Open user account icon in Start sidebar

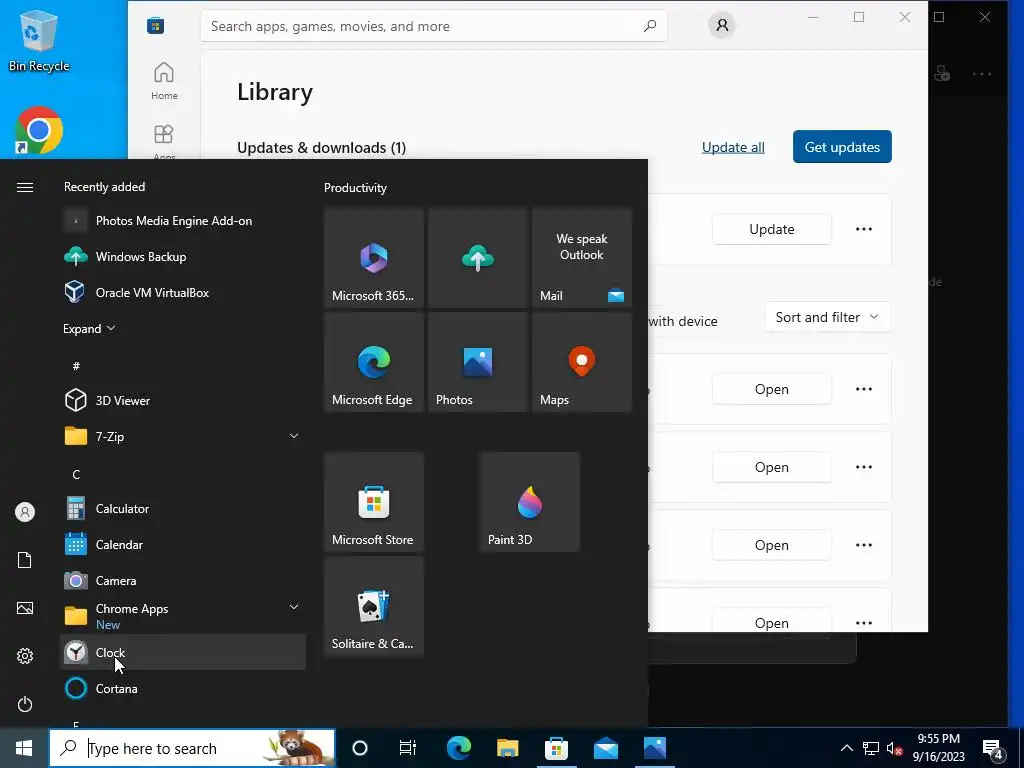coord(25,512)
